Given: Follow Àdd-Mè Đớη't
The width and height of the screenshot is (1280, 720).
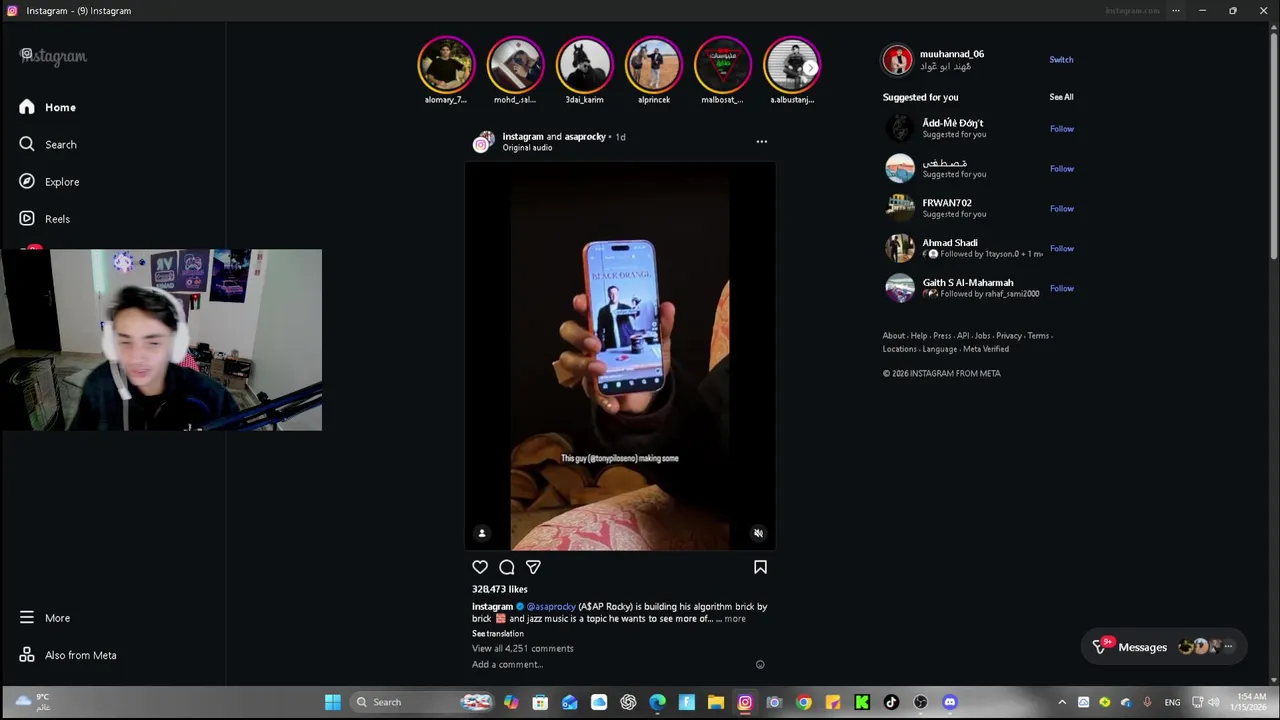Looking at the screenshot, I should click(1061, 129).
